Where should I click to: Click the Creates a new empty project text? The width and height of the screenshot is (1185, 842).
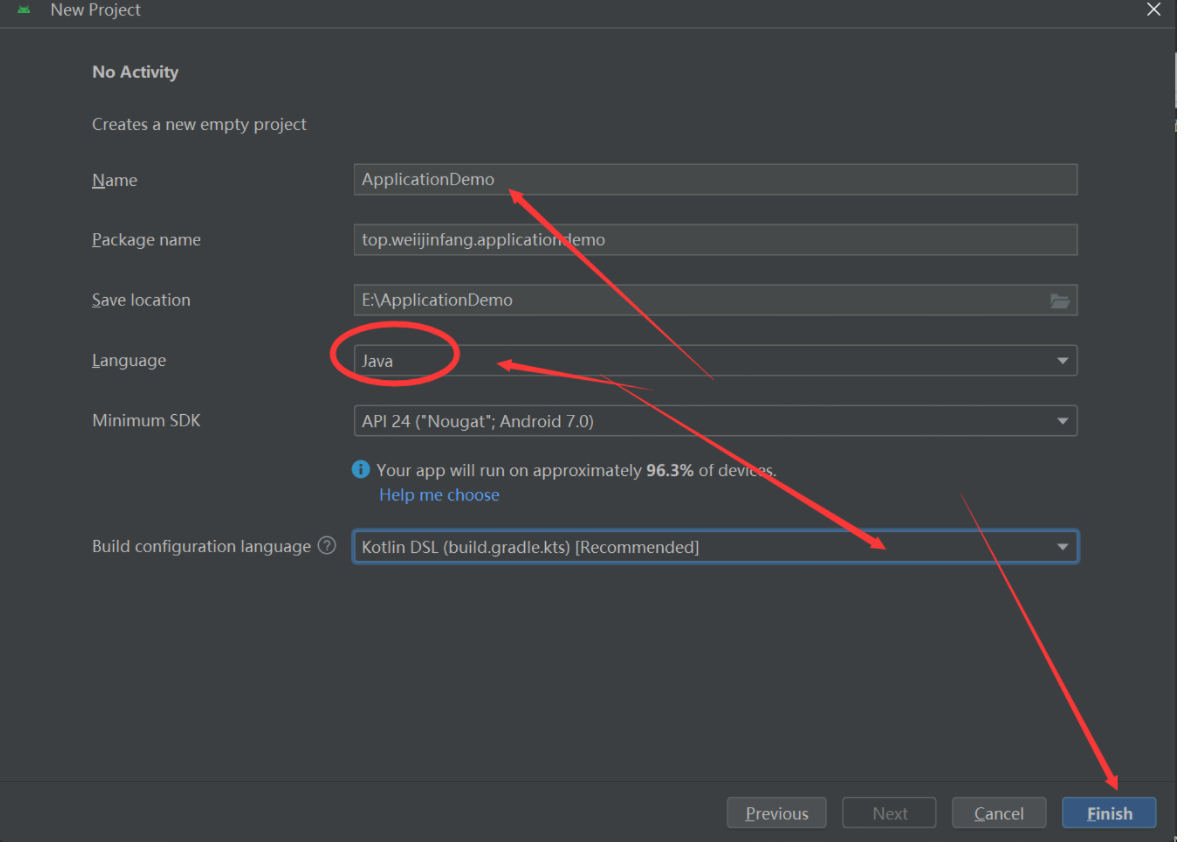[199, 125]
